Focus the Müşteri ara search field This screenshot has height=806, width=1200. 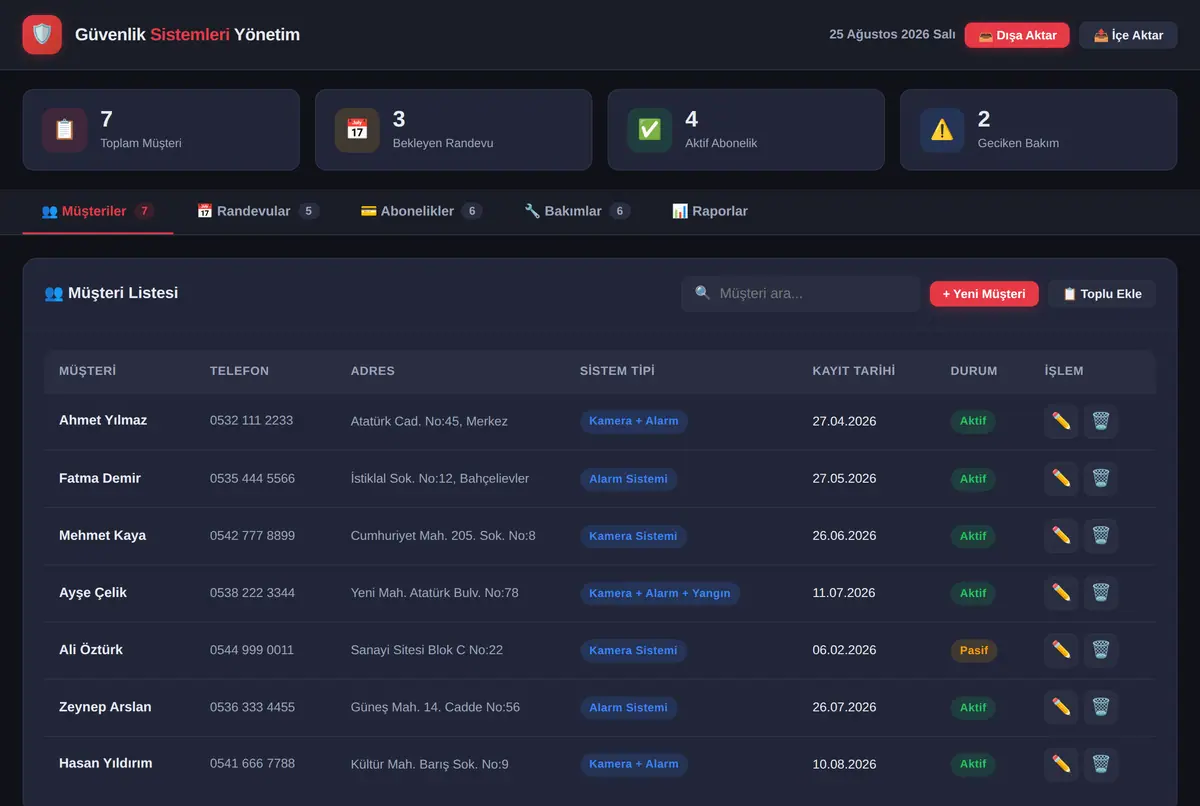coord(801,294)
